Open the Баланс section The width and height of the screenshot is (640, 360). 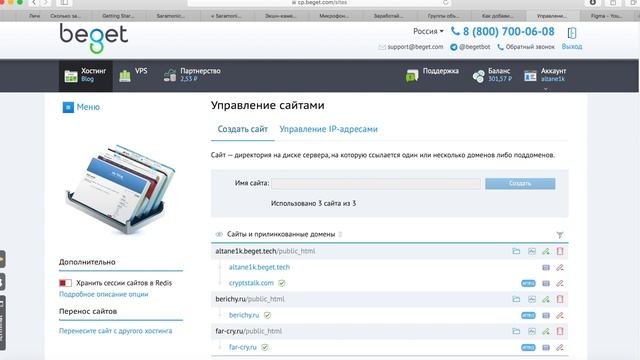[492, 76]
